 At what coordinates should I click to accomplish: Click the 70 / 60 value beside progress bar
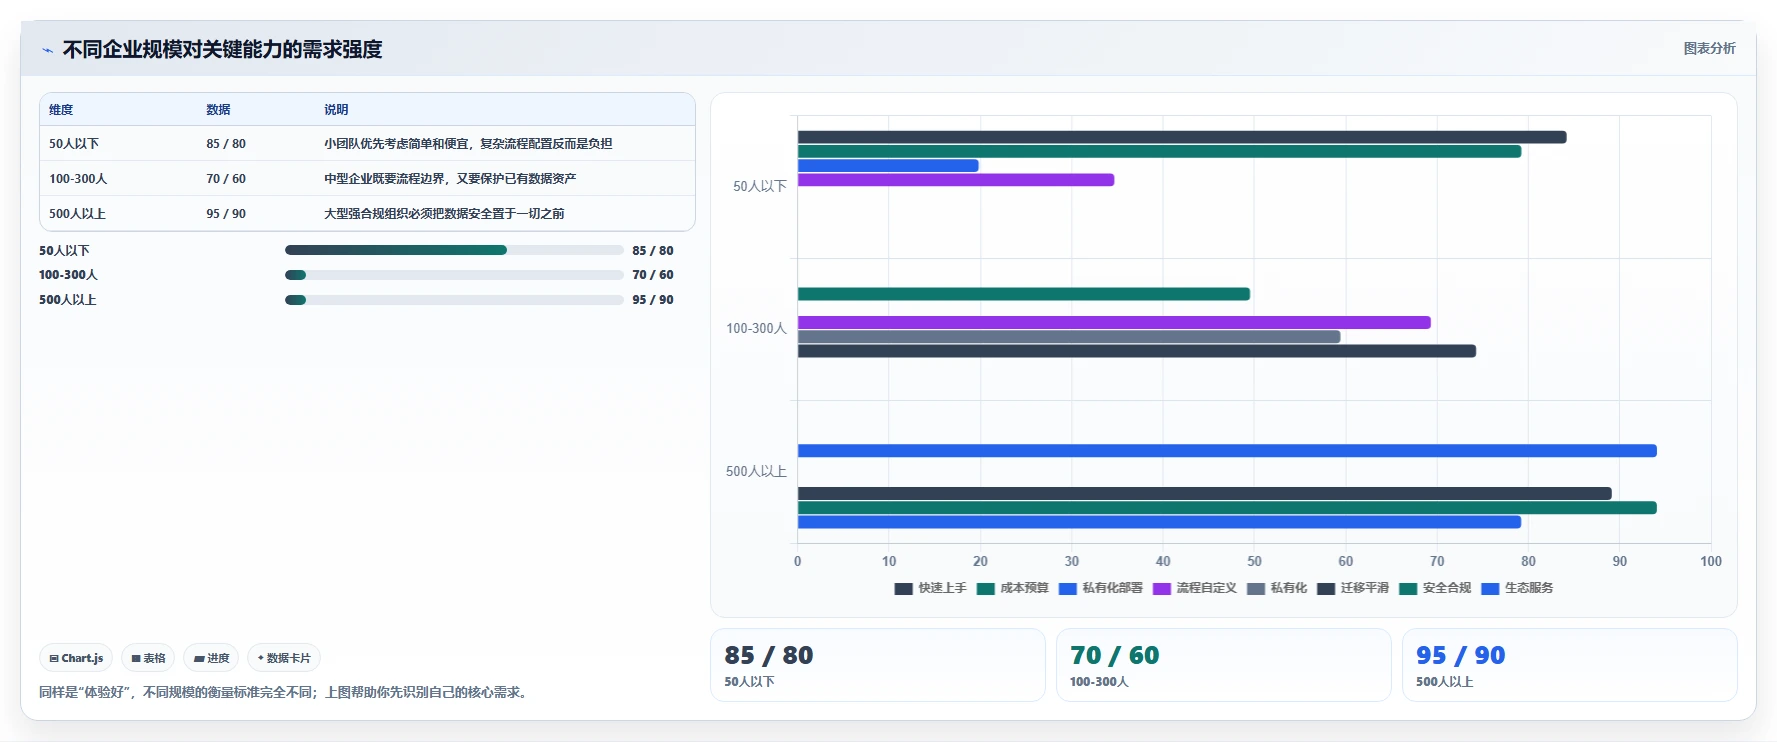coord(653,275)
